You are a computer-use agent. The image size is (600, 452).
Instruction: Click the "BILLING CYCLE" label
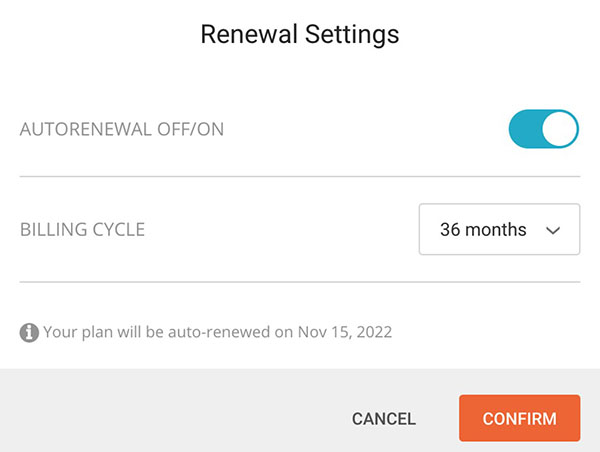[x=83, y=230]
